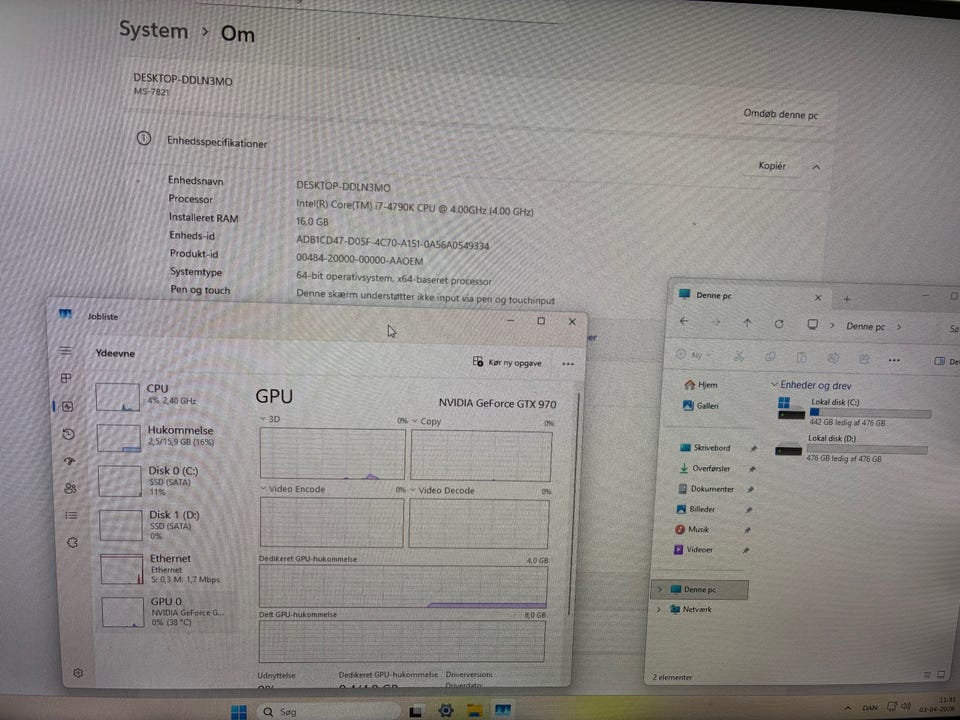The height and width of the screenshot is (720, 960).
Task: Open the three-dot more menu in Task Manager
Action: [568, 364]
